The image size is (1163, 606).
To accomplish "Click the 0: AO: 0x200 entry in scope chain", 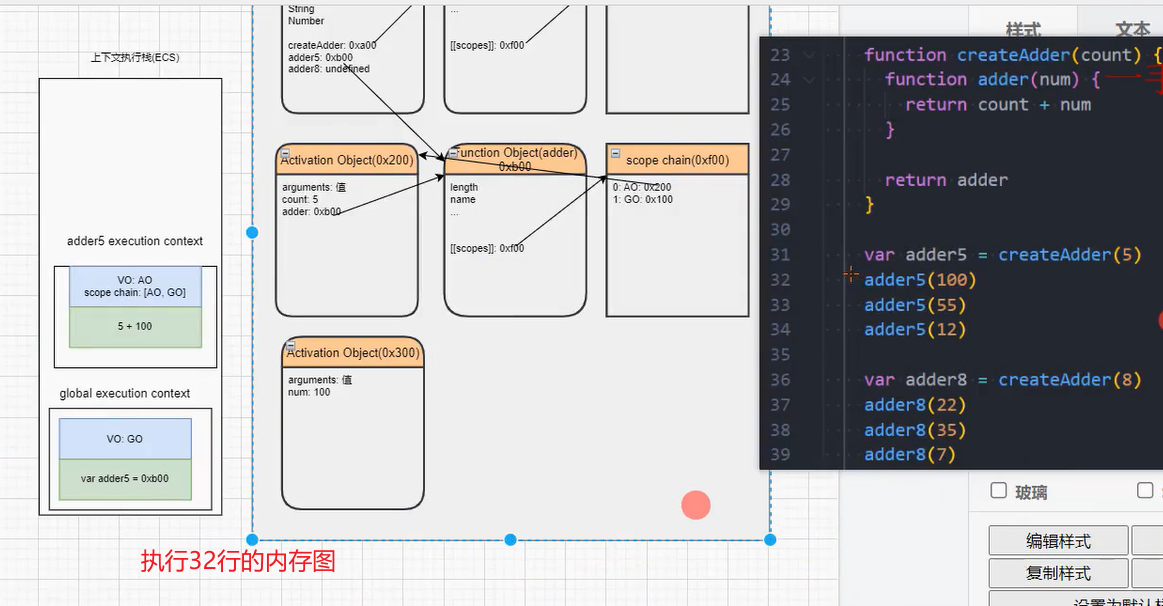I will click(642, 188).
